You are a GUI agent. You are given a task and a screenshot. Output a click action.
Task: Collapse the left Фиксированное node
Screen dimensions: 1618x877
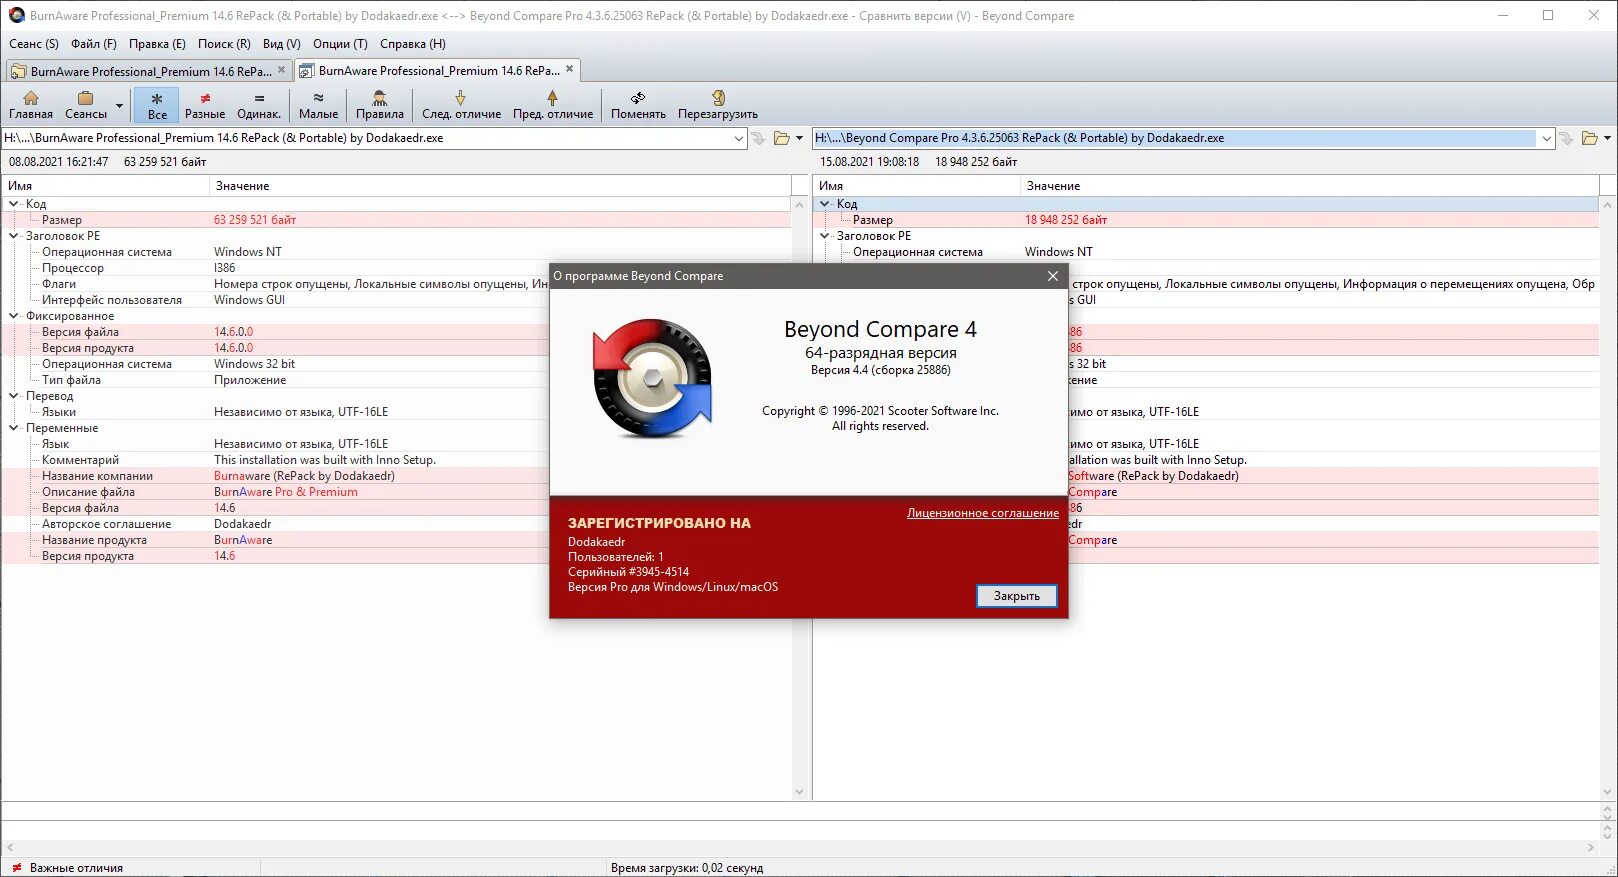[x=14, y=316]
